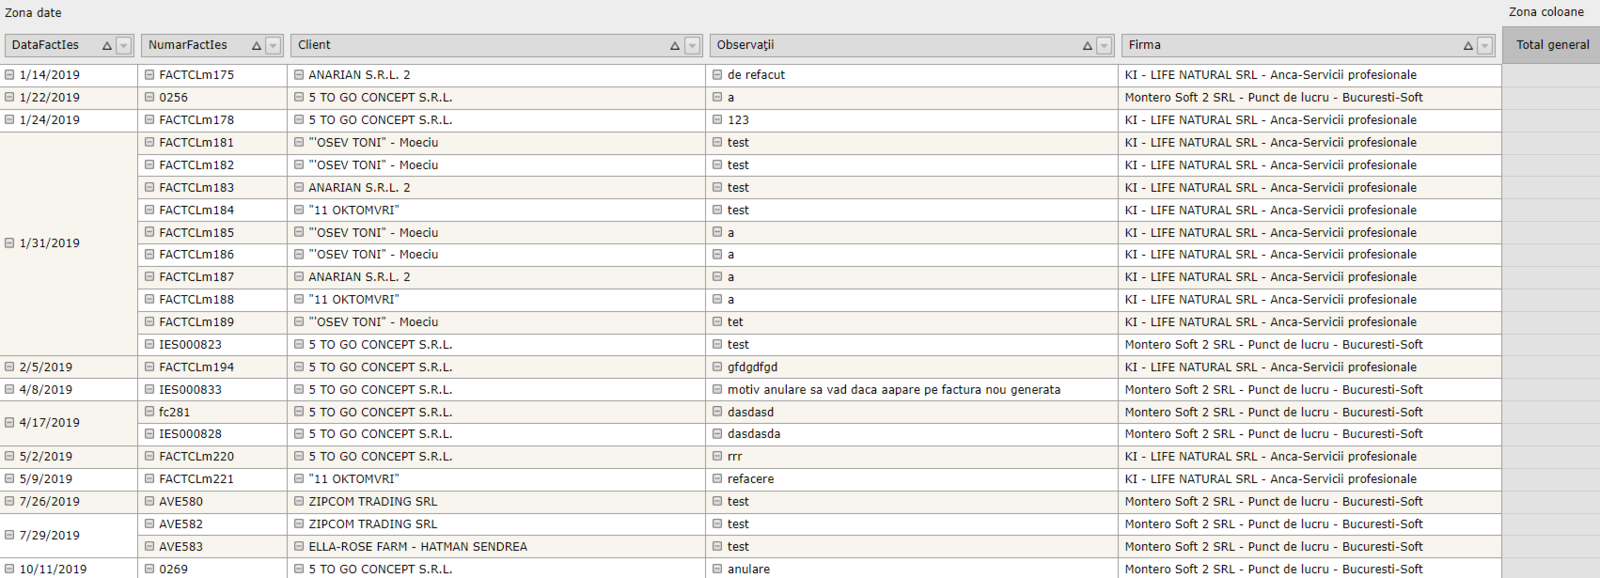This screenshot has height=578, width=1600.
Task: Collapse ELLA-ROSE FARM - HATMAN SENDREA client
Action: coord(299,547)
